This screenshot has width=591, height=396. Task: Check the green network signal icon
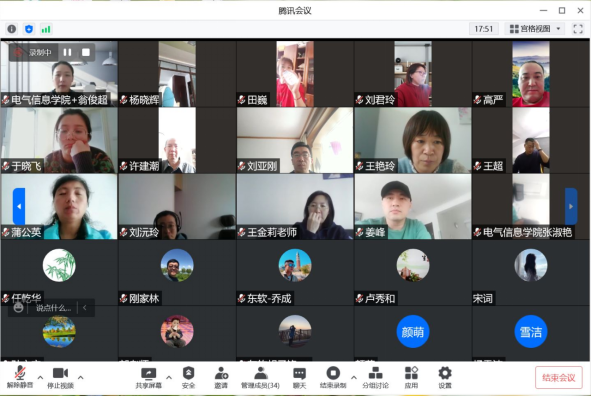coord(46,29)
